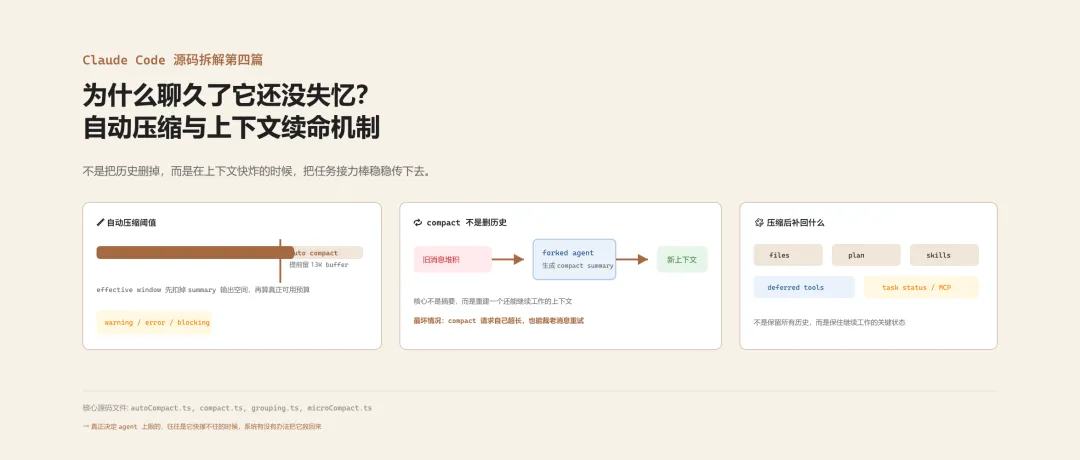This screenshot has width=1080, height=460.
Task: Click the pencil icon beside 自动压缩阈值
Action: point(101,223)
